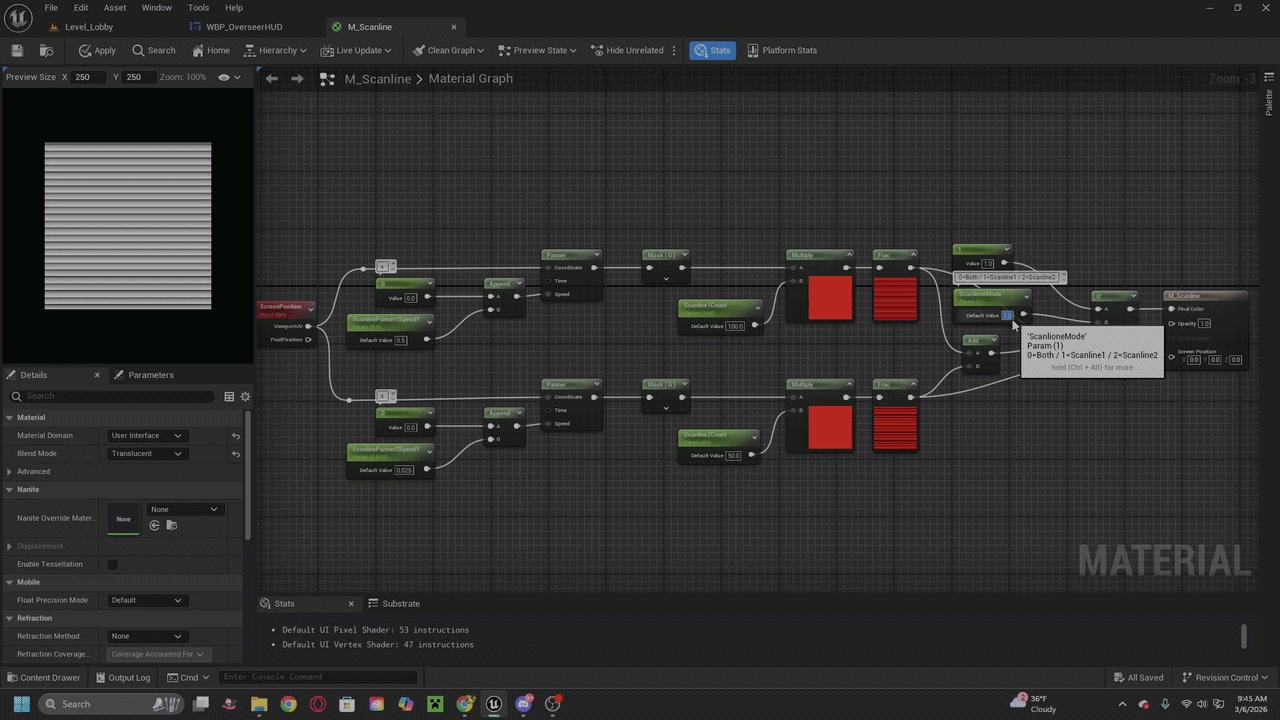The width and height of the screenshot is (1280, 720).
Task: Click the property matrix grid icon in Details
Action: coord(229,396)
